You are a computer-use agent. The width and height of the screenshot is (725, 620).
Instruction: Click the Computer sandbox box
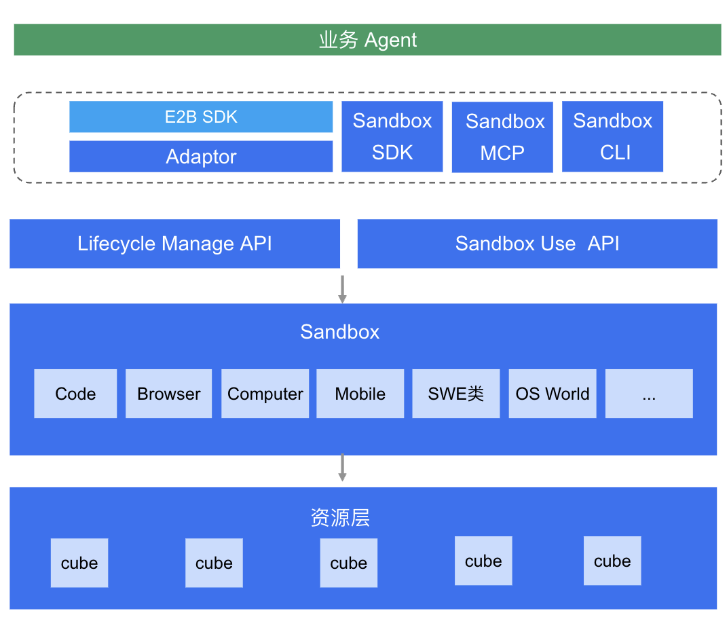point(265,394)
